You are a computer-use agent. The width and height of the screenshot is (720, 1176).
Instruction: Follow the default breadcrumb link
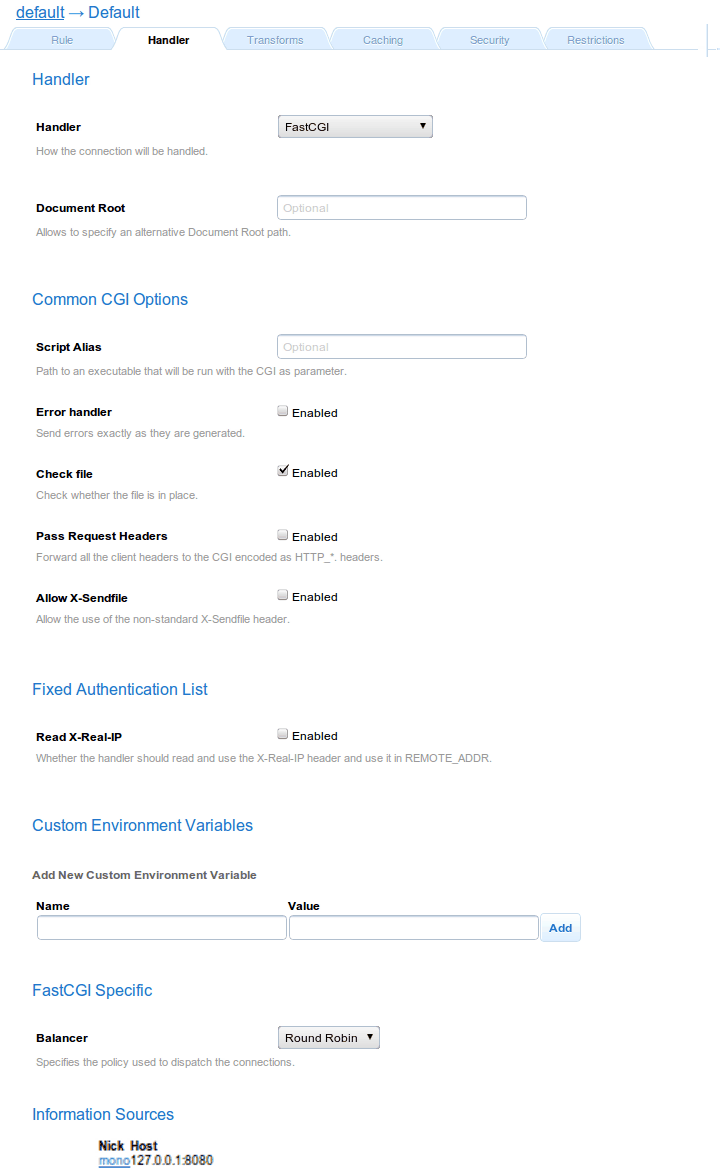40,13
